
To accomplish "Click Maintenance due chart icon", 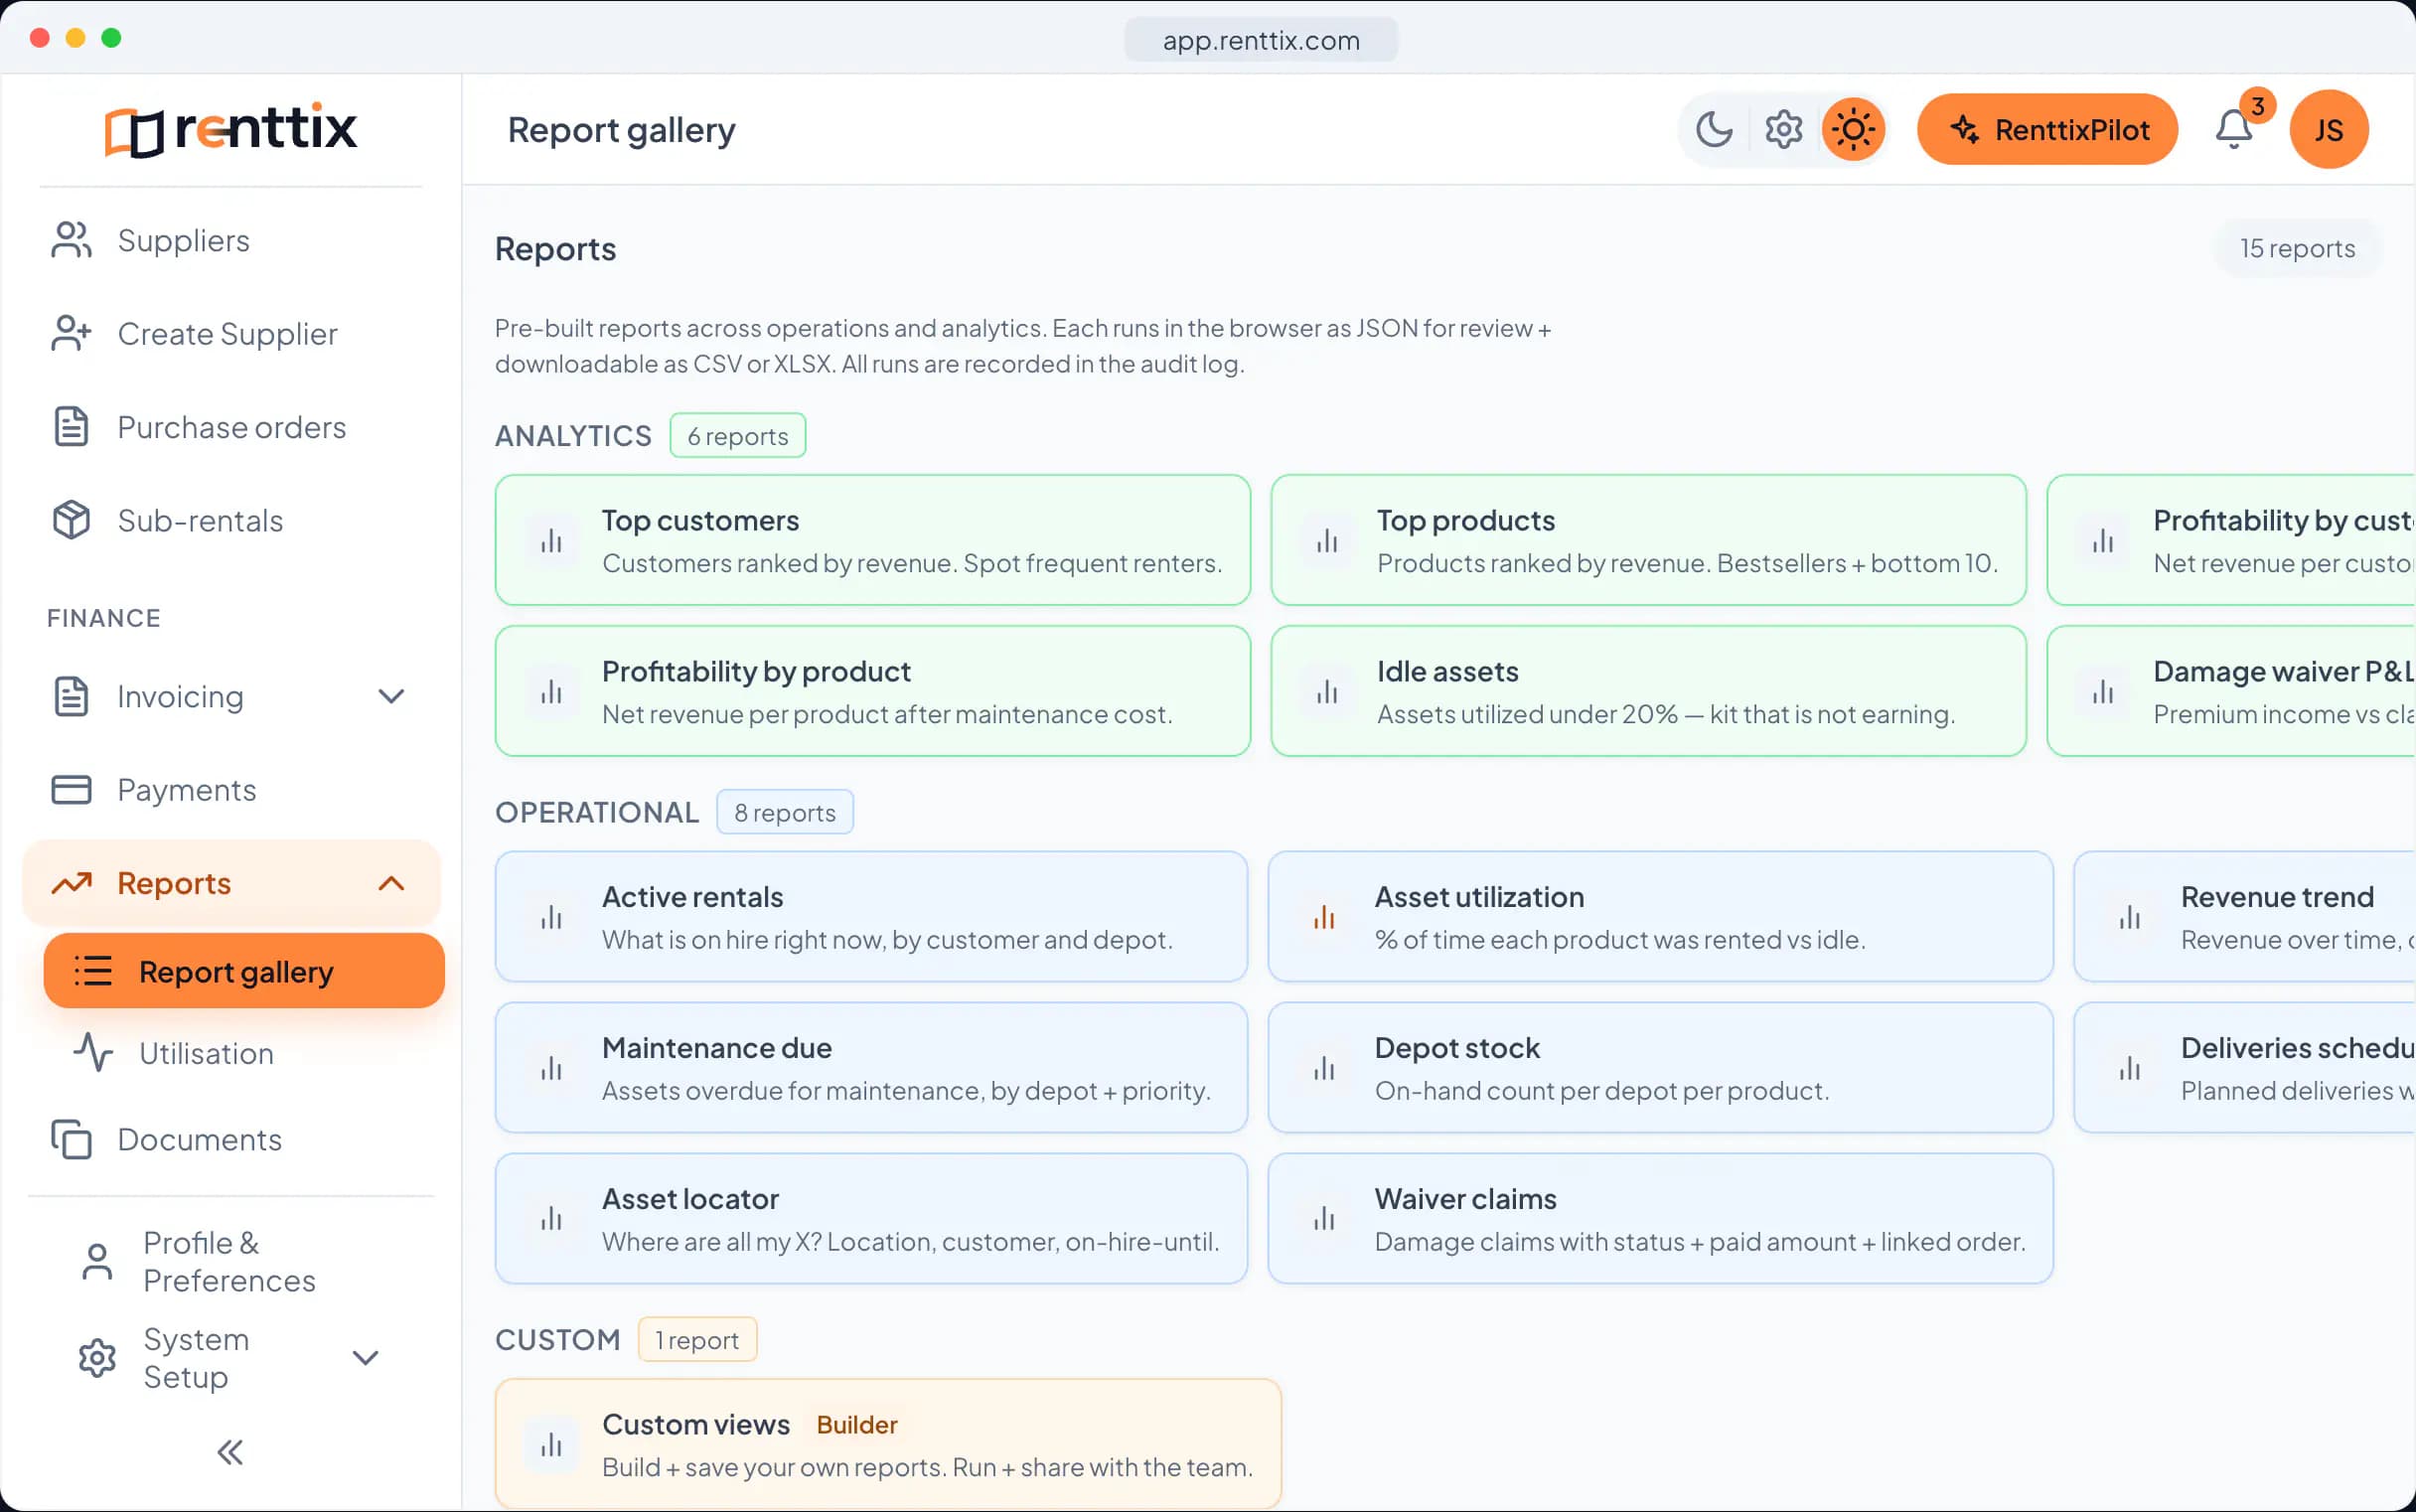I will coord(551,1068).
